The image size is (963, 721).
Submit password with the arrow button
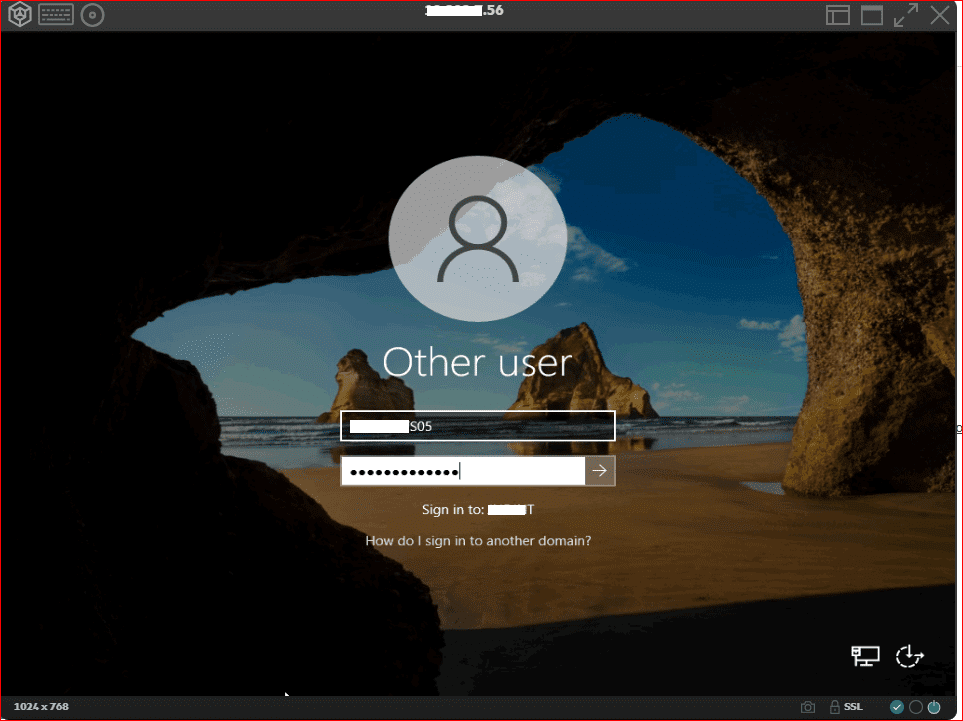click(600, 471)
